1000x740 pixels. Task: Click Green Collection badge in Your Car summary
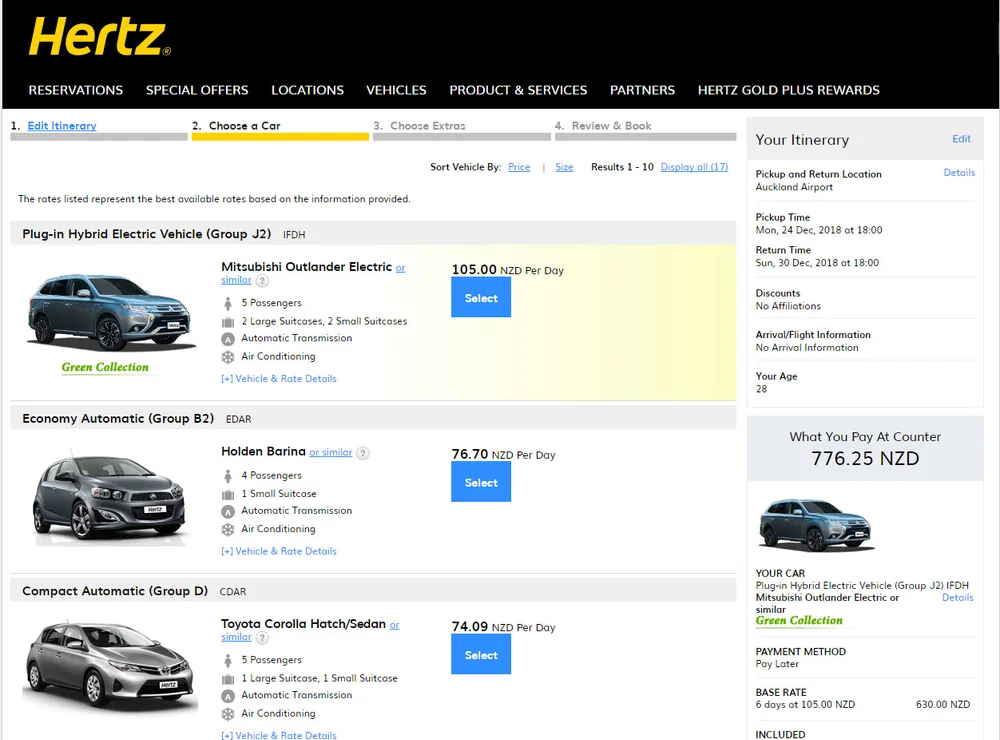[x=799, y=621]
